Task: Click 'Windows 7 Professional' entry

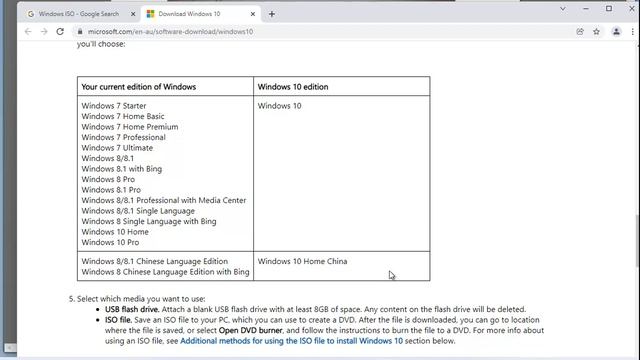Action: click(x=123, y=138)
